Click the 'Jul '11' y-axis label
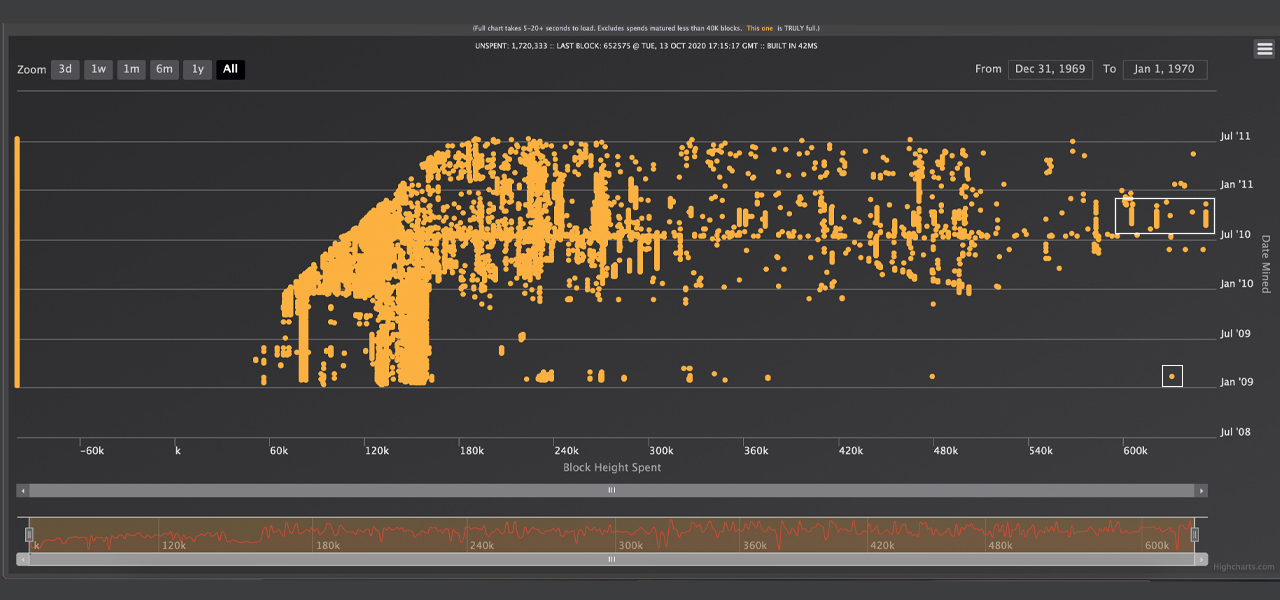Viewport: 1280px width, 600px height. (1236, 136)
